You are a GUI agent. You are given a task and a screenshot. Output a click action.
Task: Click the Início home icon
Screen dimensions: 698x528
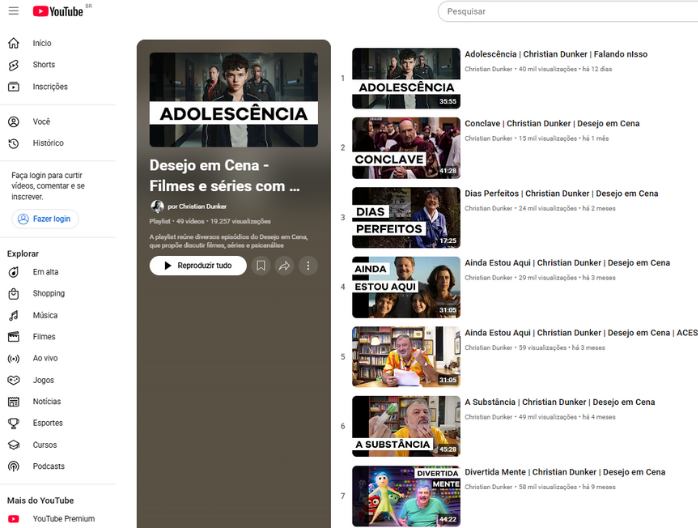[14, 43]
